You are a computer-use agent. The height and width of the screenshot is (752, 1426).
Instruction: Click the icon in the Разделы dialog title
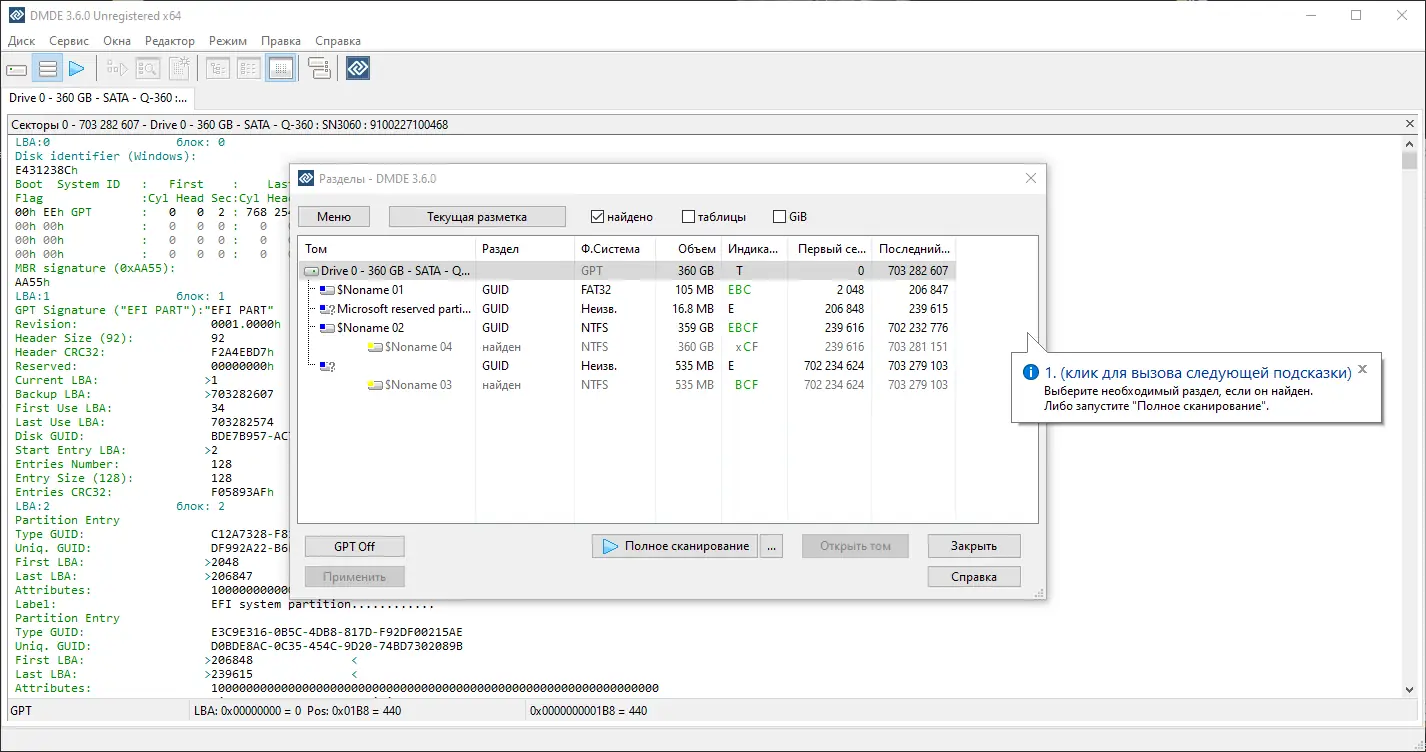tap(305, 179)
